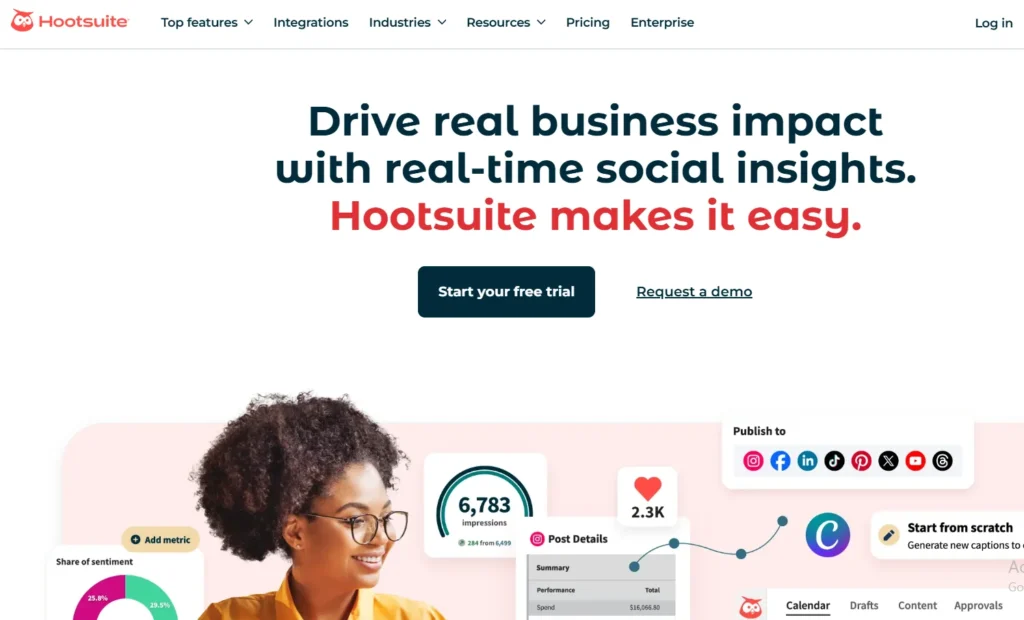Click the red heart likes icon

click(647, 488)
